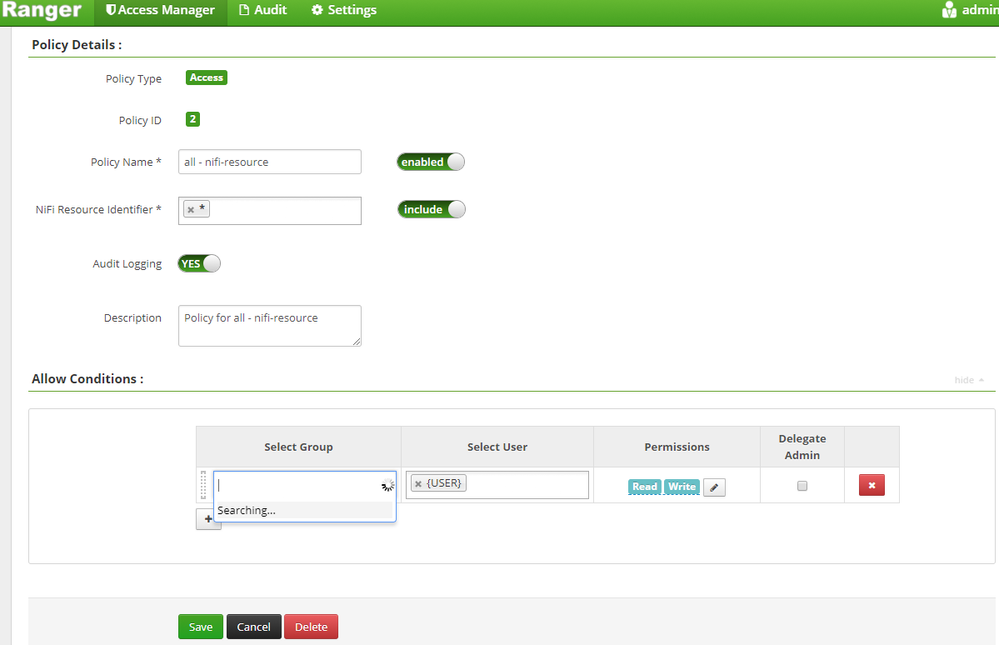Click the Delegate Admin column header
Image resolution: width=999 pixels, height=645 pixels.
point(802,447)
